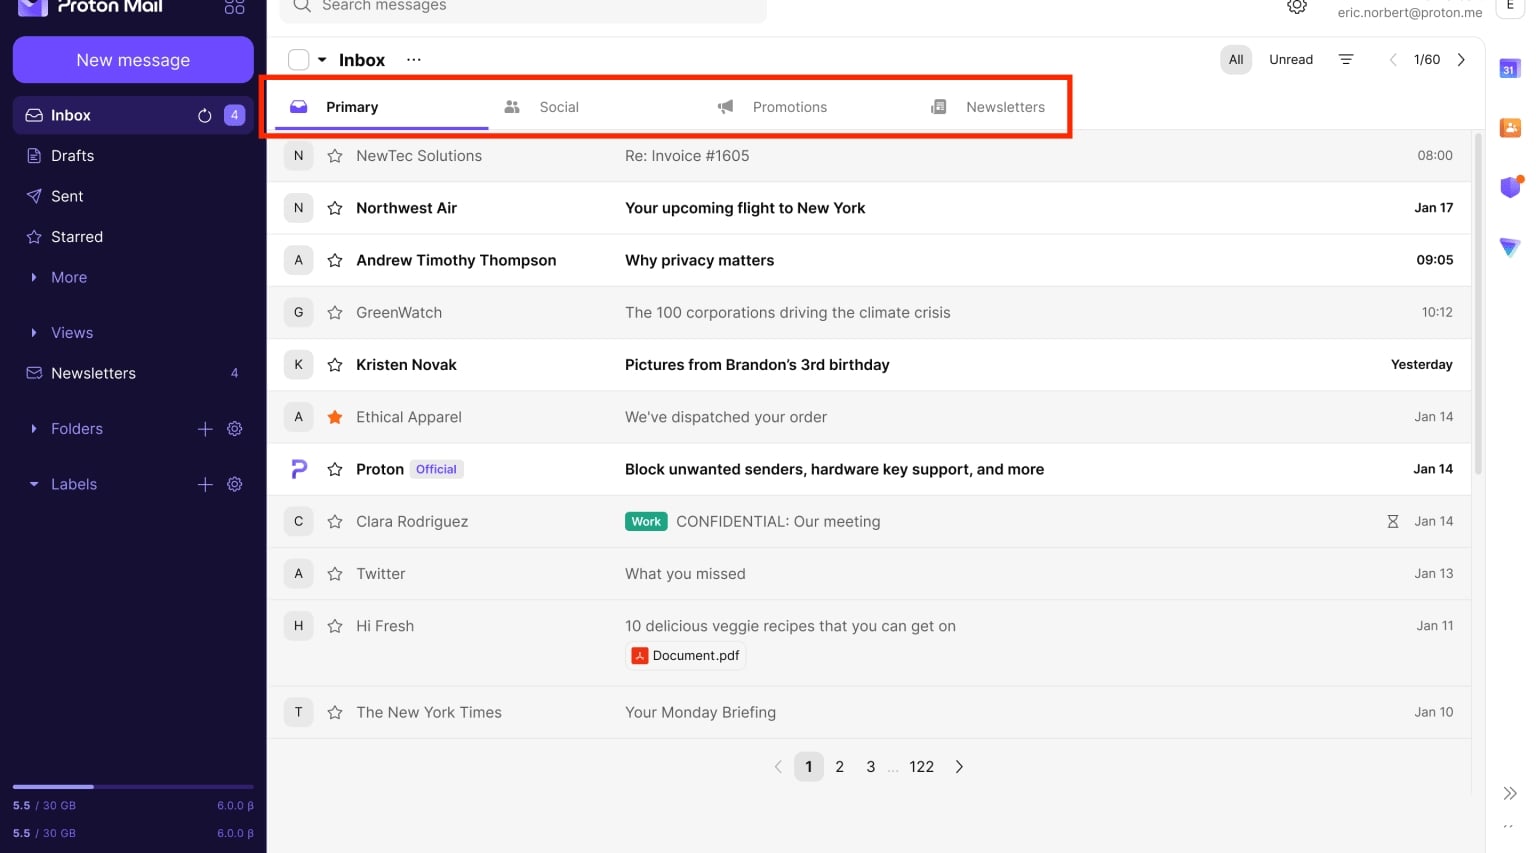Switch to the Social tab
Image resolution: width=1536 pixels, height=853 pixels.
coord(541,107)
